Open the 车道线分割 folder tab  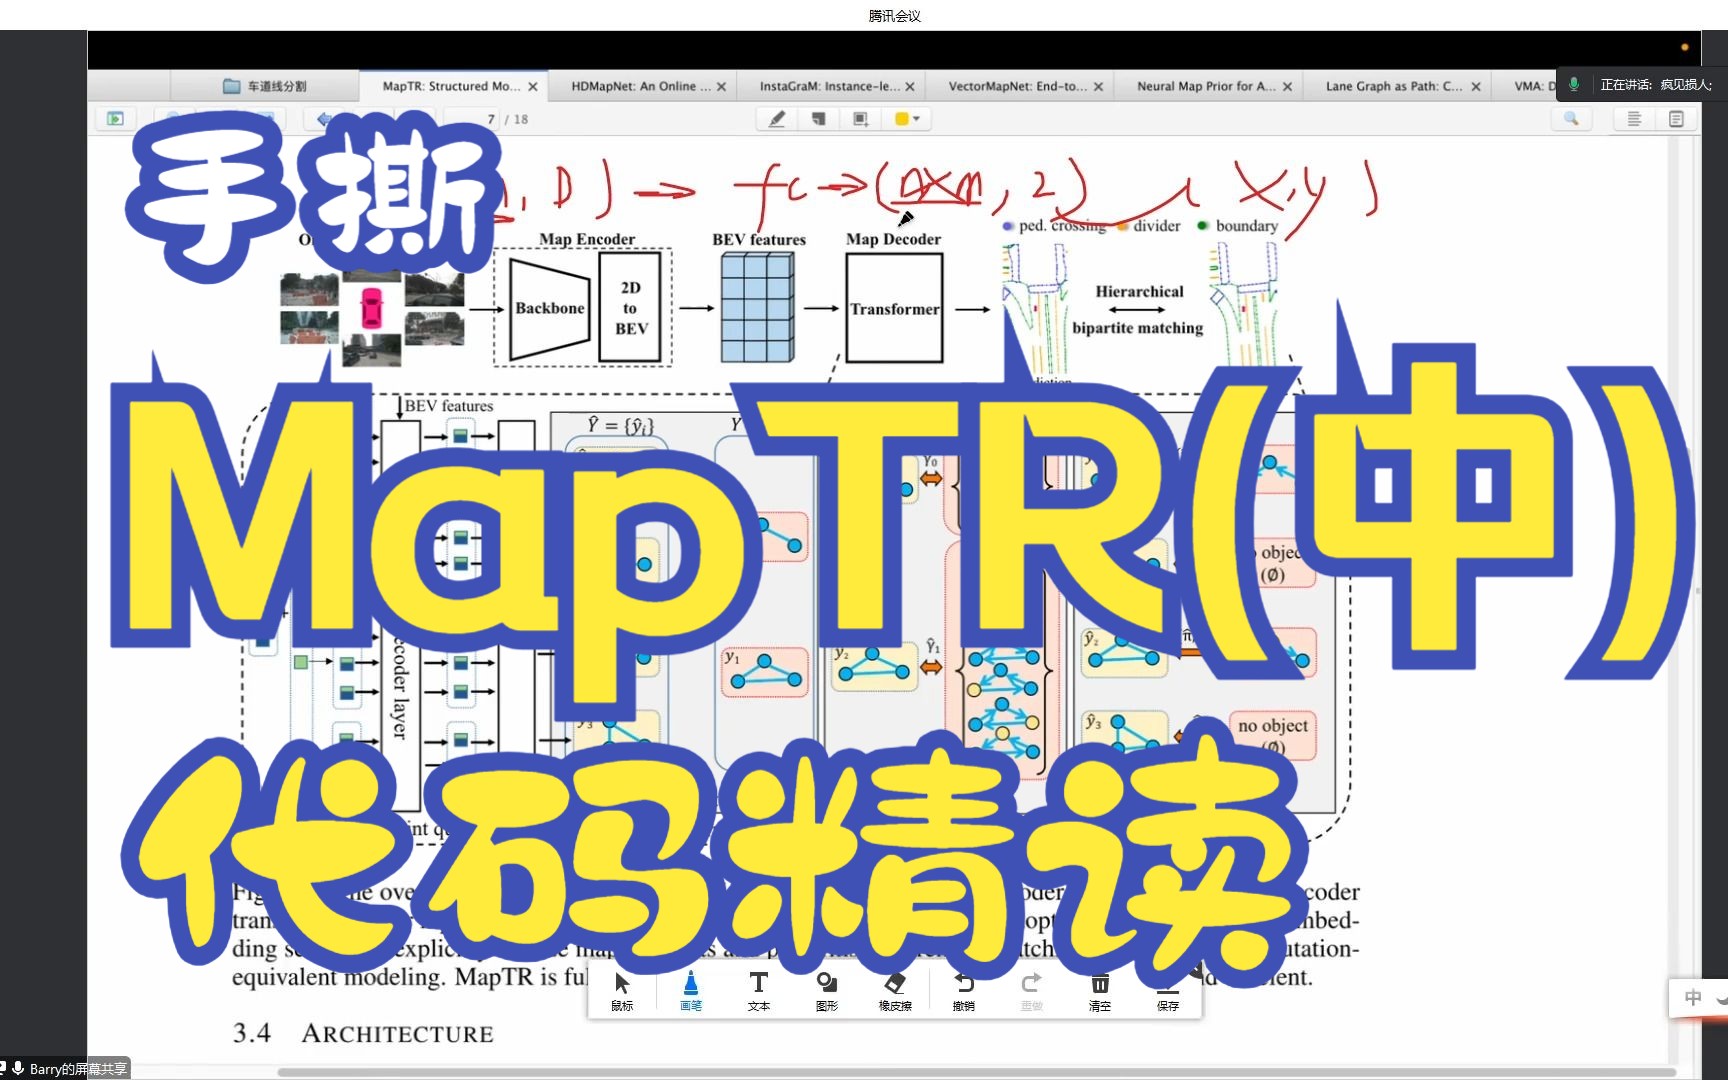coord(265,86)
